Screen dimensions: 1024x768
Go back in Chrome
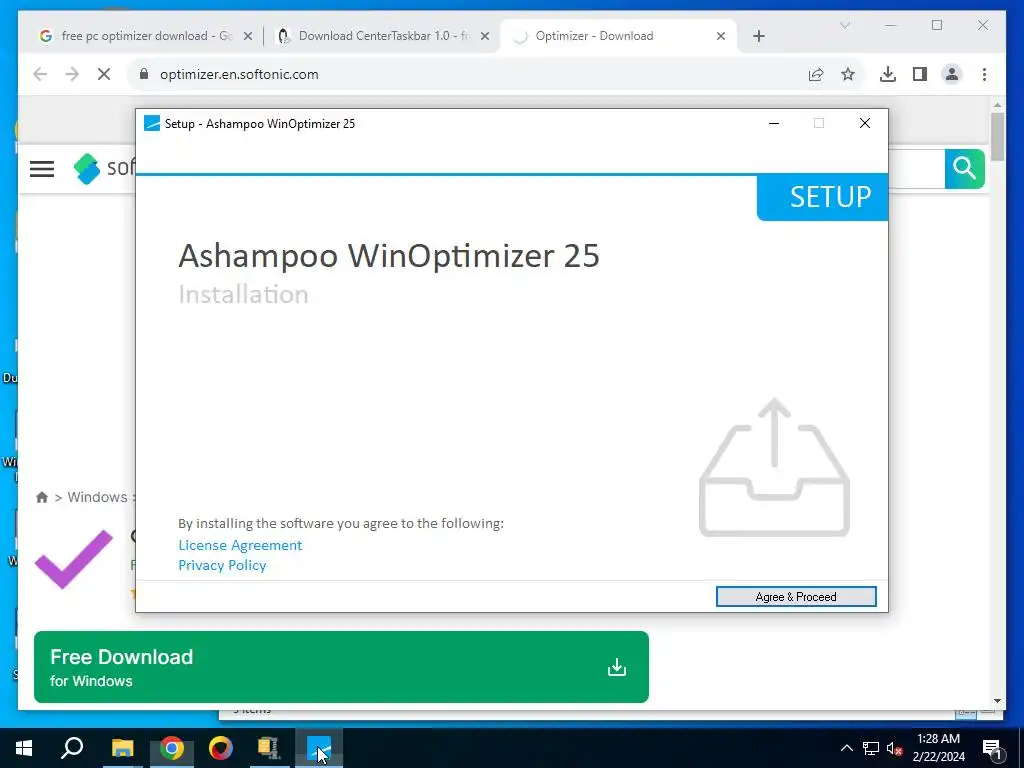click(x=40, y=74)
